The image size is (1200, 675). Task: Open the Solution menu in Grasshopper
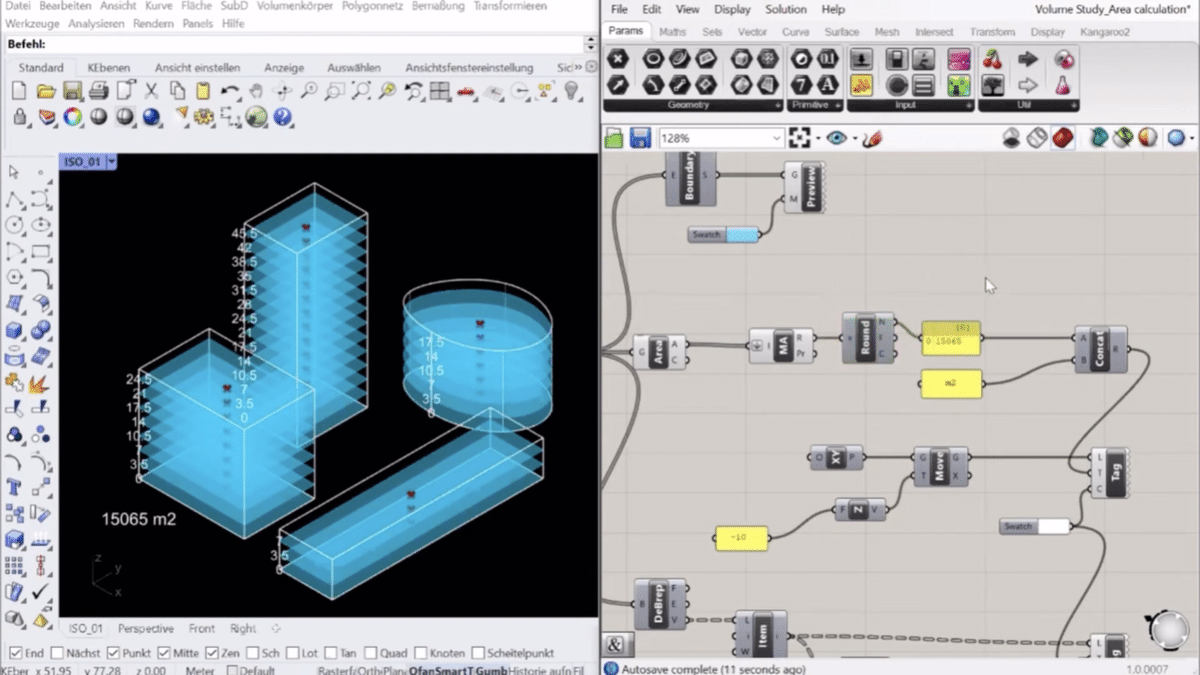coord(785,9)
